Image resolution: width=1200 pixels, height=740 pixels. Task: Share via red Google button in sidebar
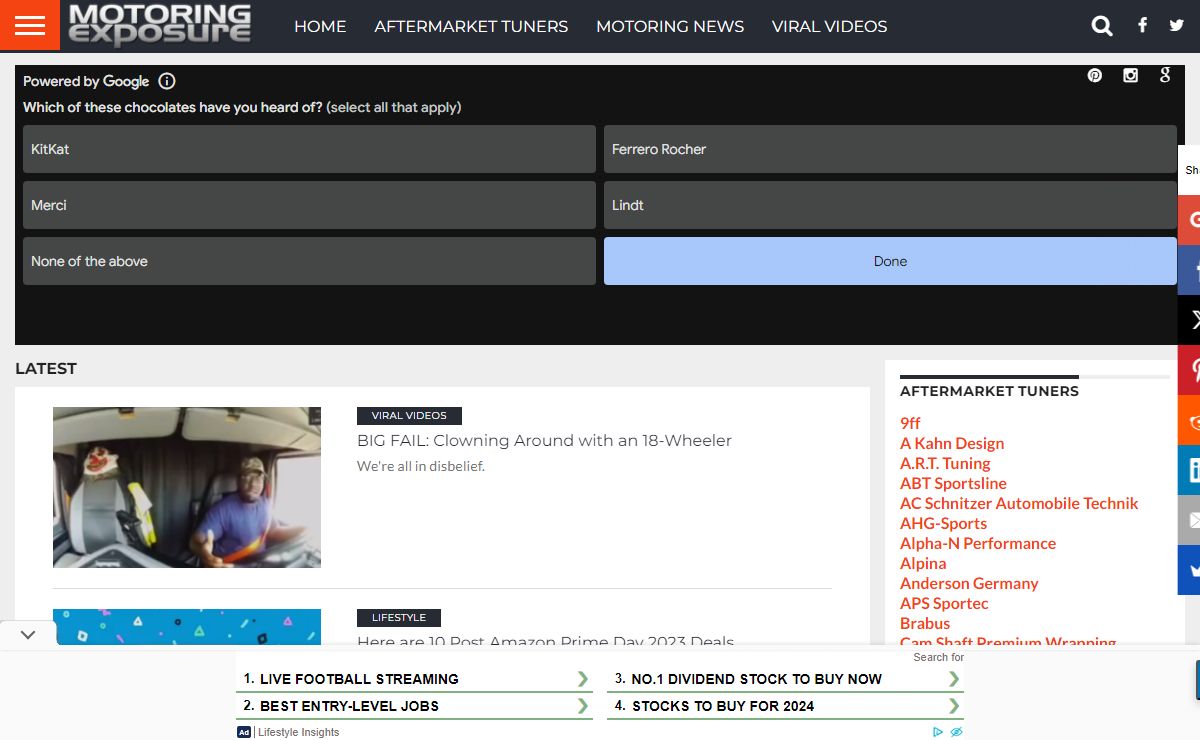(1189, 220)
